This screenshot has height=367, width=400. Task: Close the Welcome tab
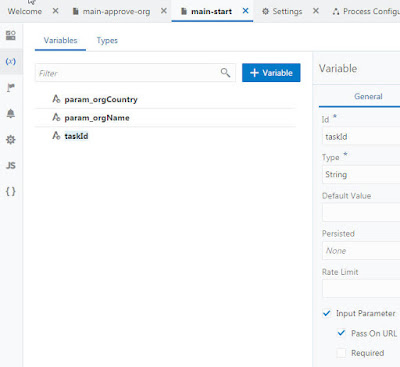coord(56,11)
